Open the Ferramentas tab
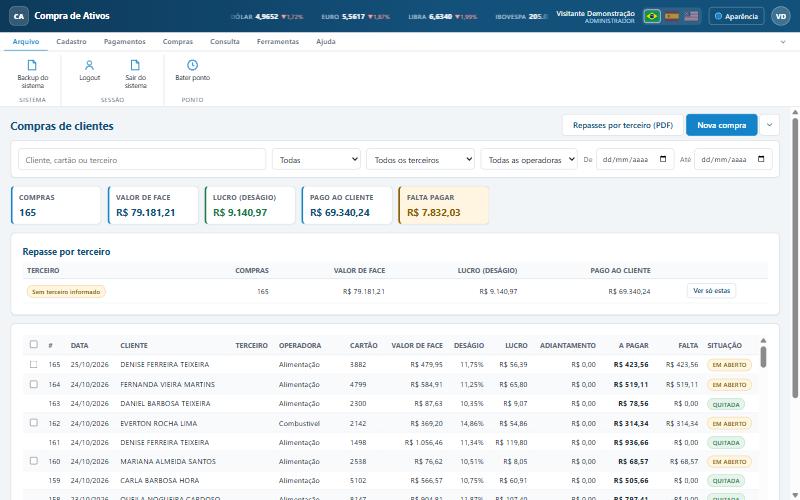 pos(278,42)
